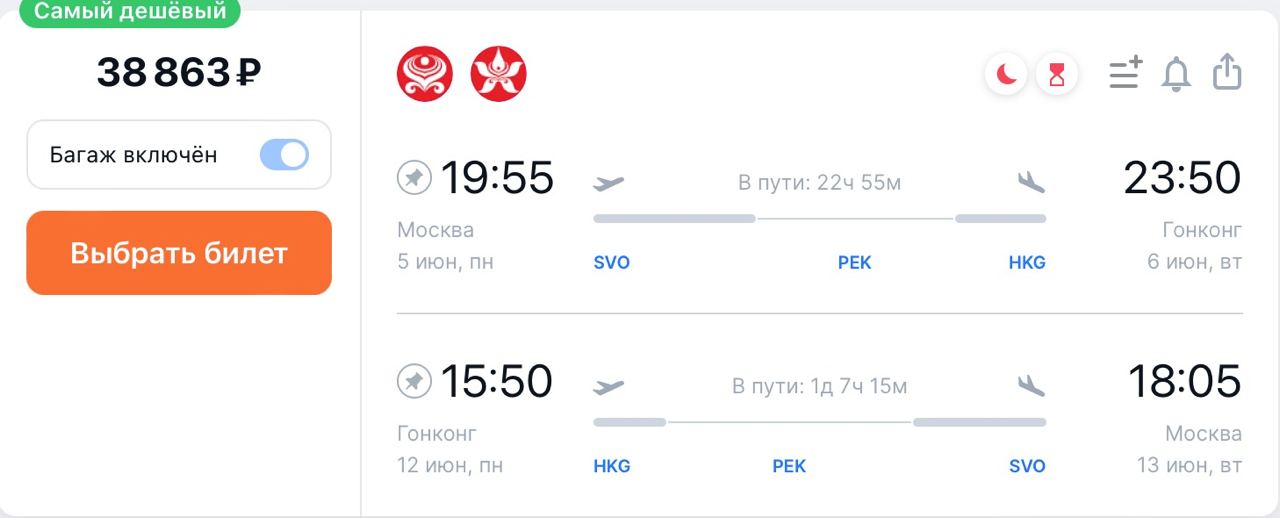Pin the 15:50 return flight
This screenshot has height=518, width=1280.
[414, 381]
